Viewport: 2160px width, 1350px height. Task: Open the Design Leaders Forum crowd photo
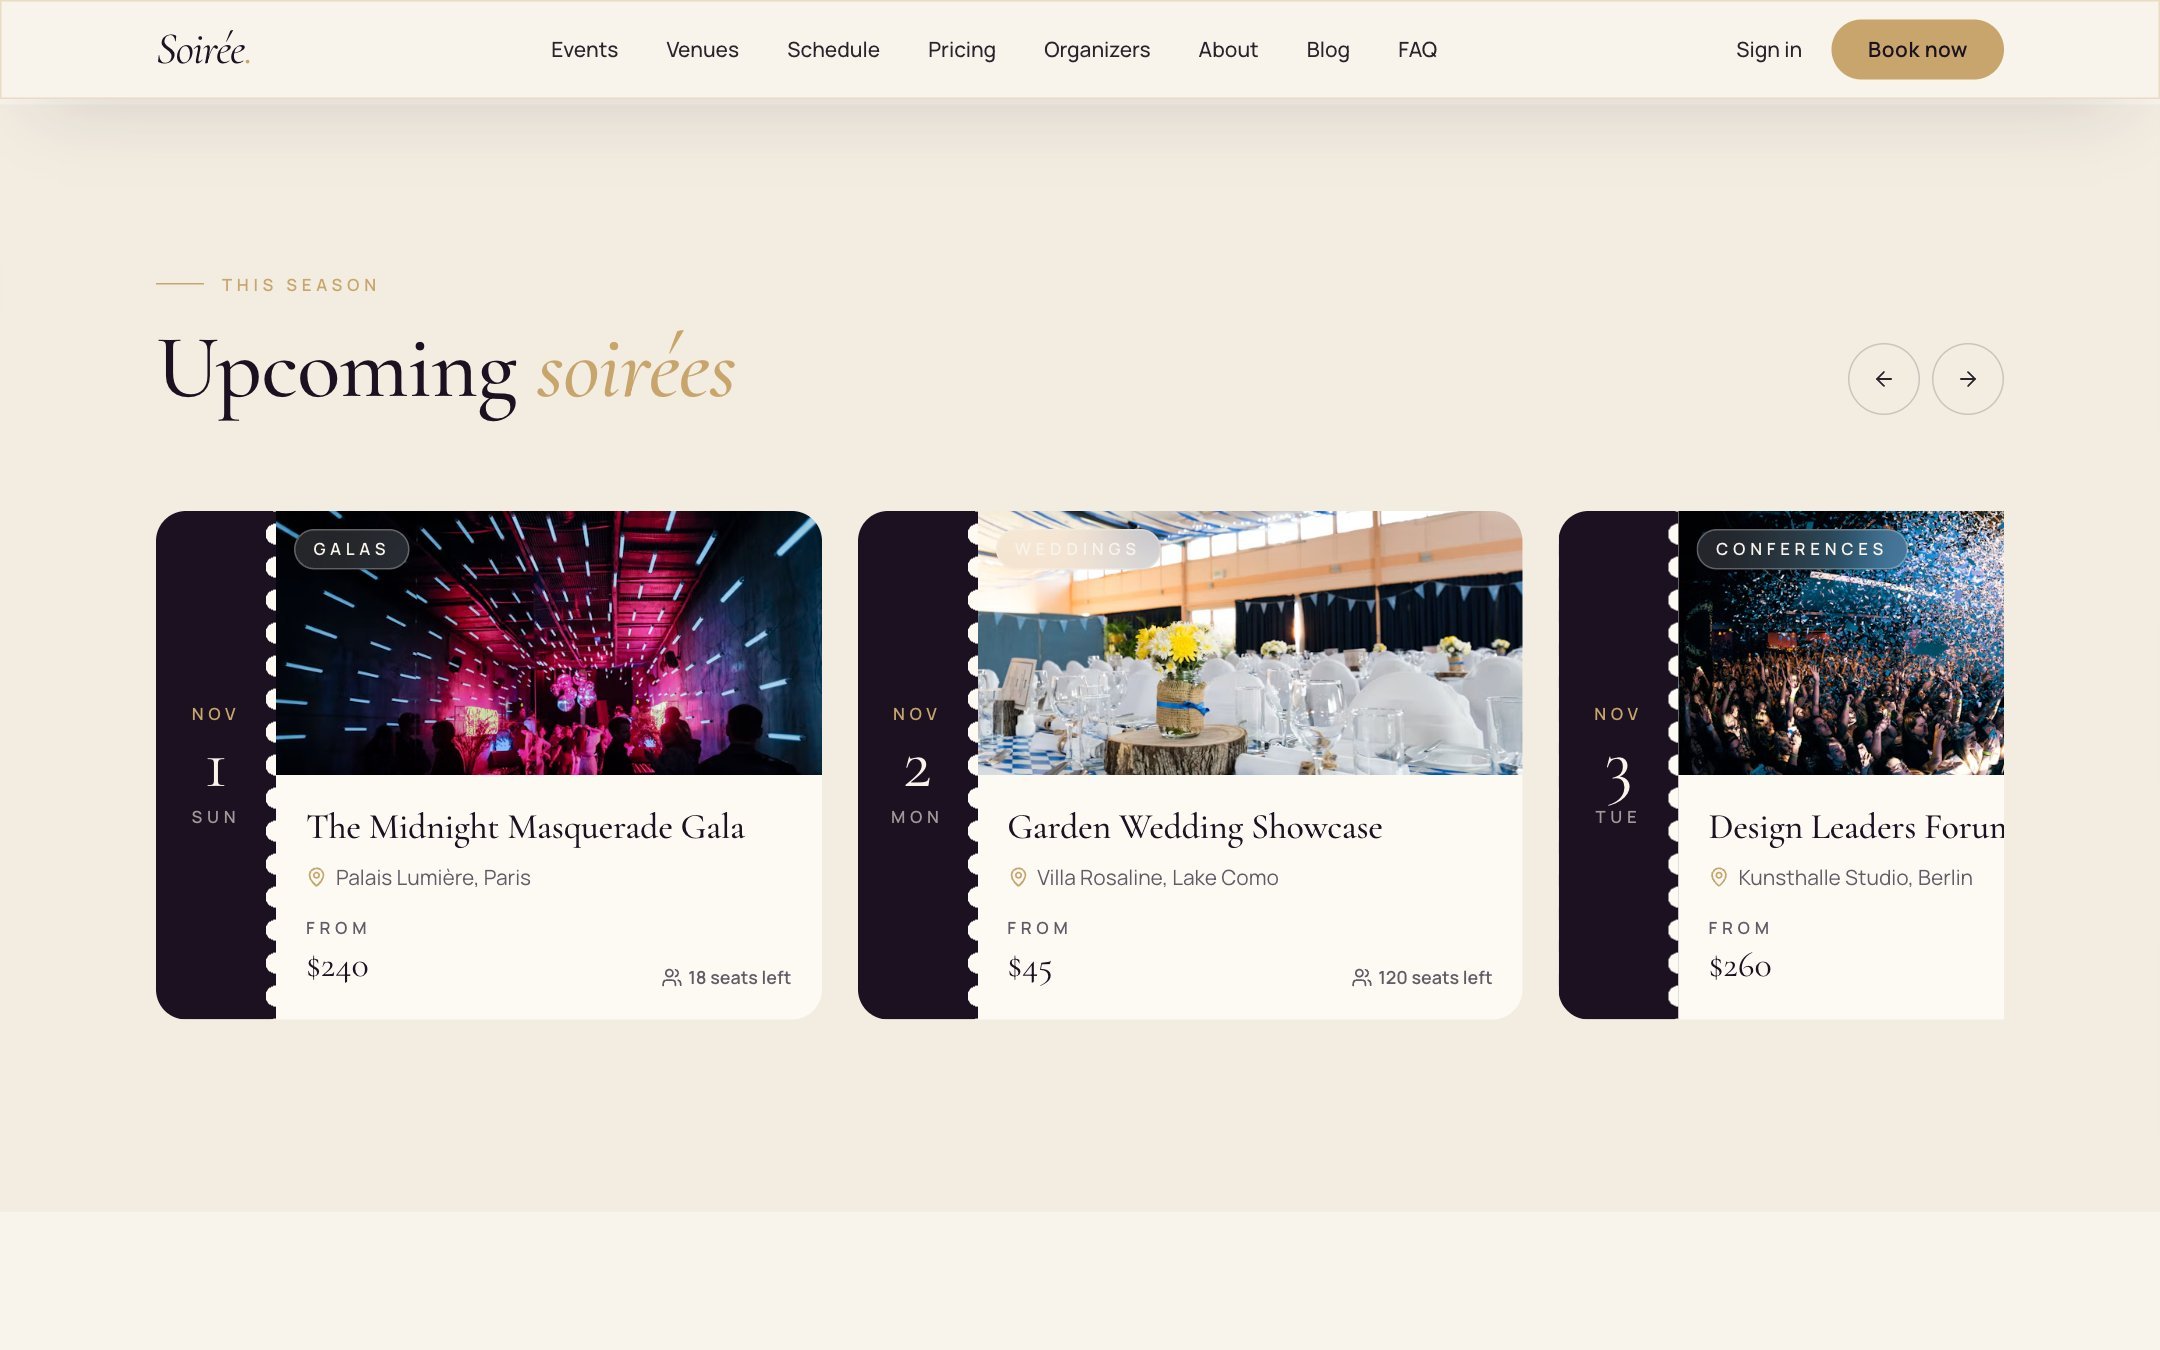[x=1840, y=643]
